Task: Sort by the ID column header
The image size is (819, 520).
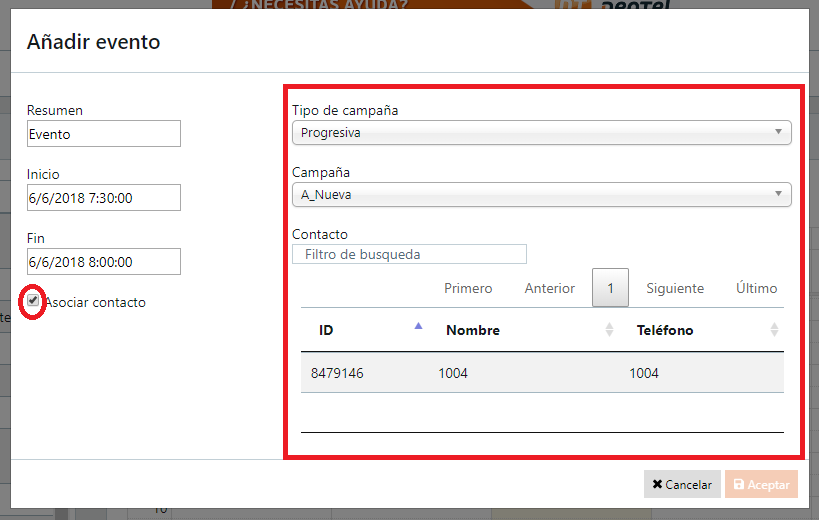Action: (x=365, y=330)
